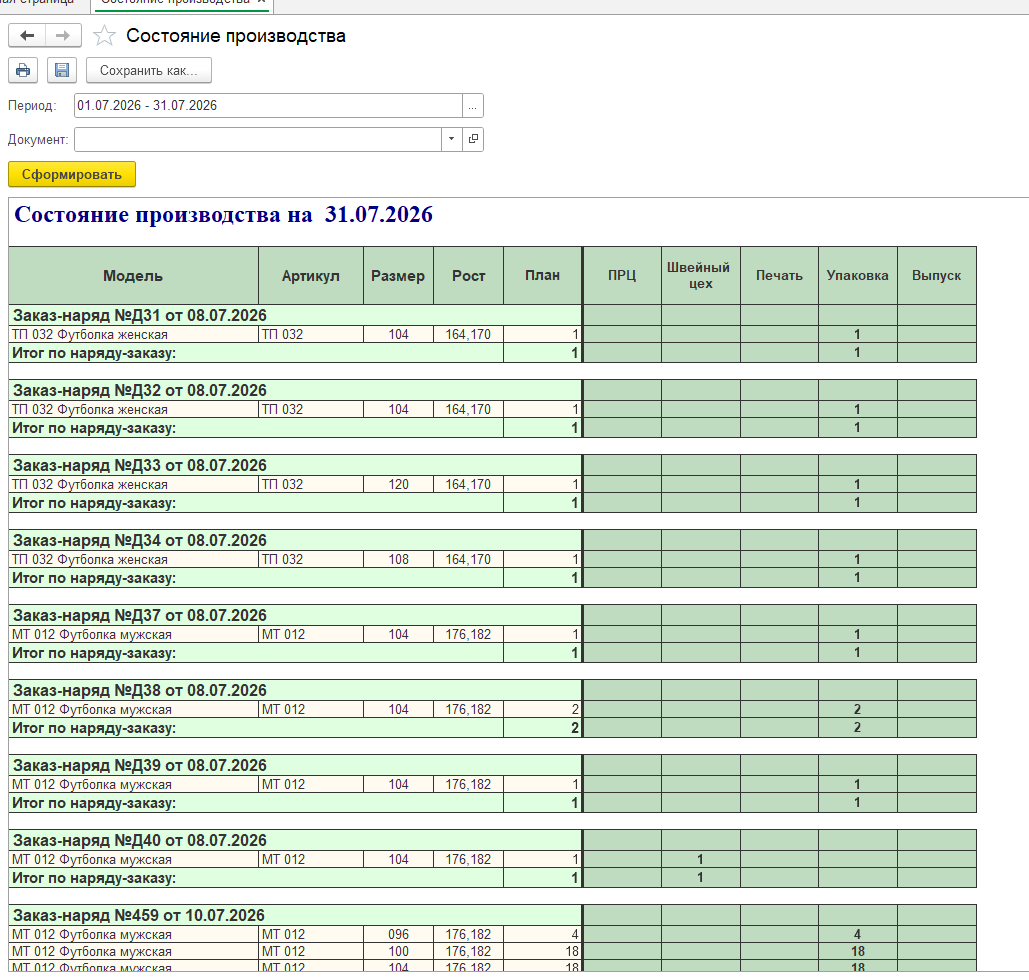
Task: Select the Швейный цех column header
Action: (700, 276)
